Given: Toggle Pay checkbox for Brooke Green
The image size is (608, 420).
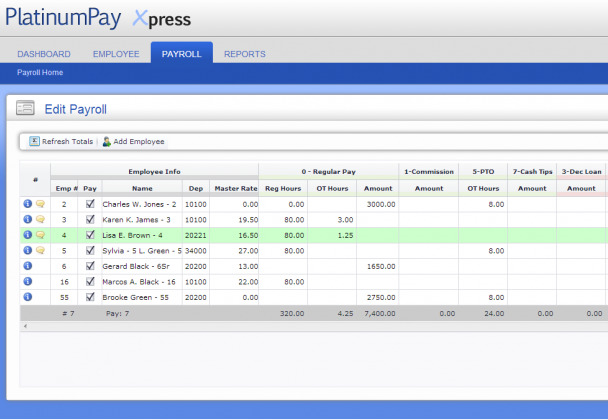Looking at the screenshot, I should pos(90,297).
